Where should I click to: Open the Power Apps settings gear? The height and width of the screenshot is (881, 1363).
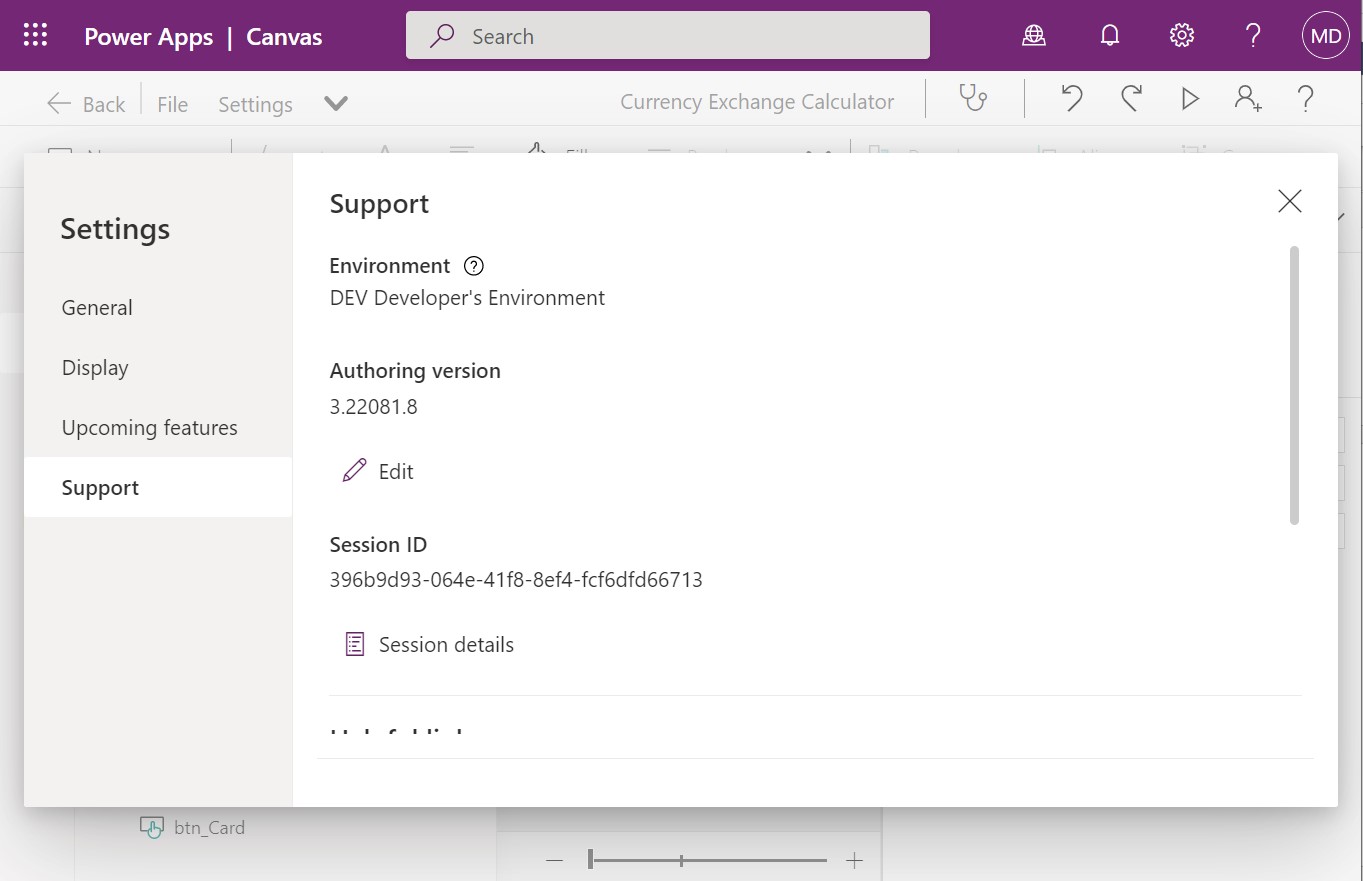click(1181, 35)
